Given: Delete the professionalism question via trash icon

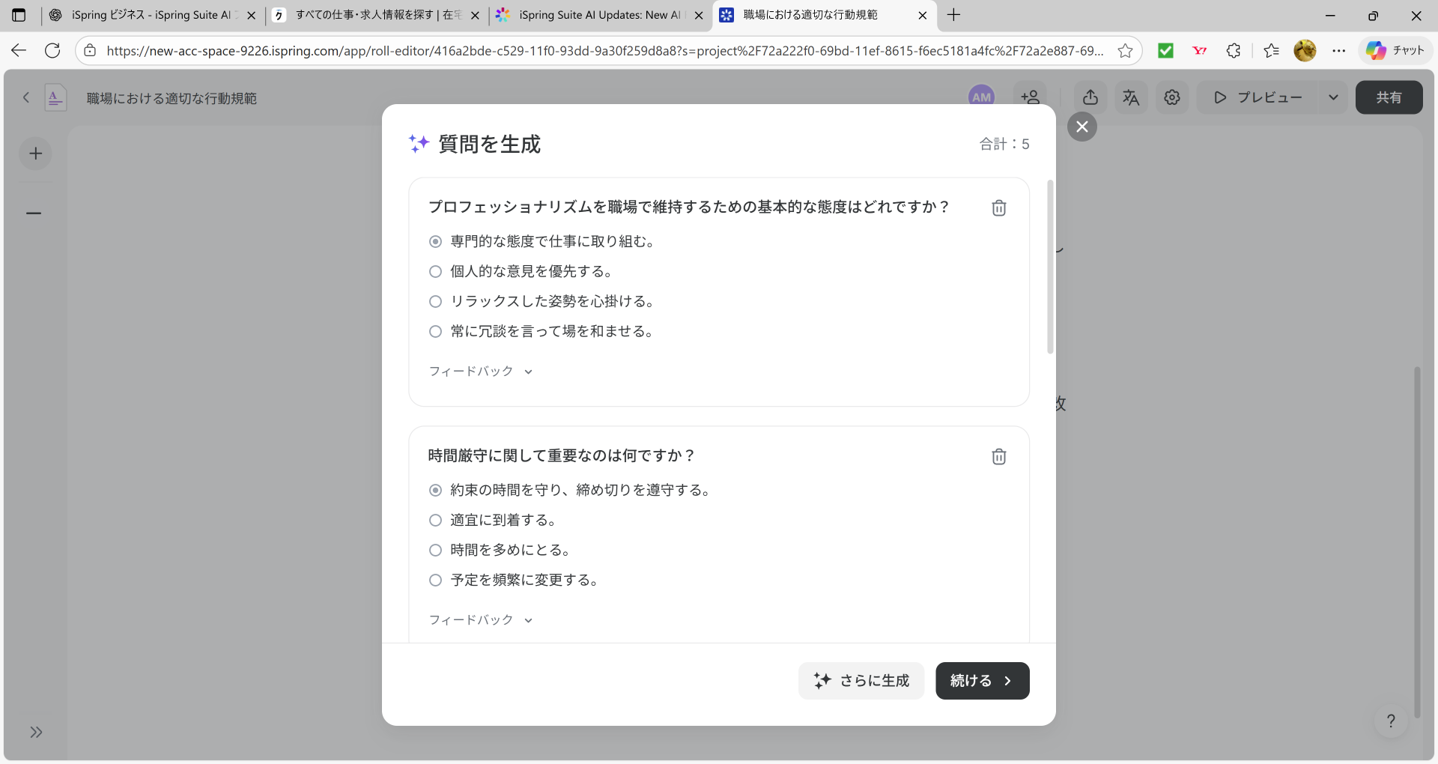Looking at the screenshot, I should [x=997, y=207].
